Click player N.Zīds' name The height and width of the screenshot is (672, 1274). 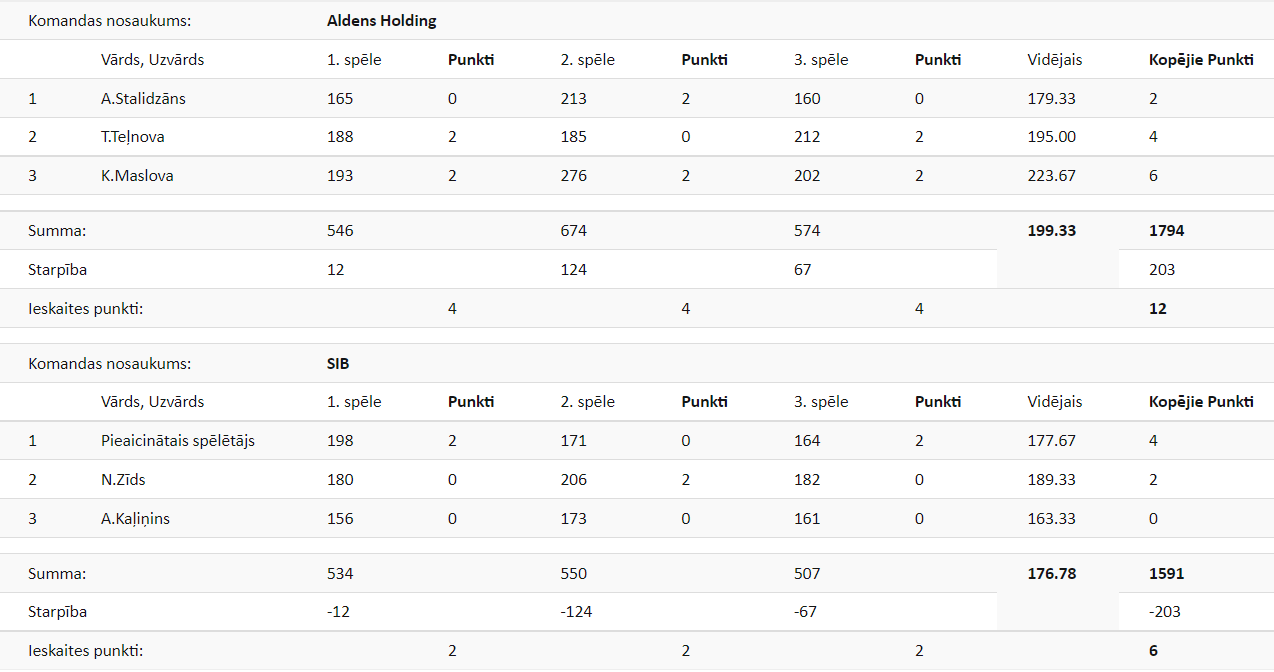click(x=123, y=480)
